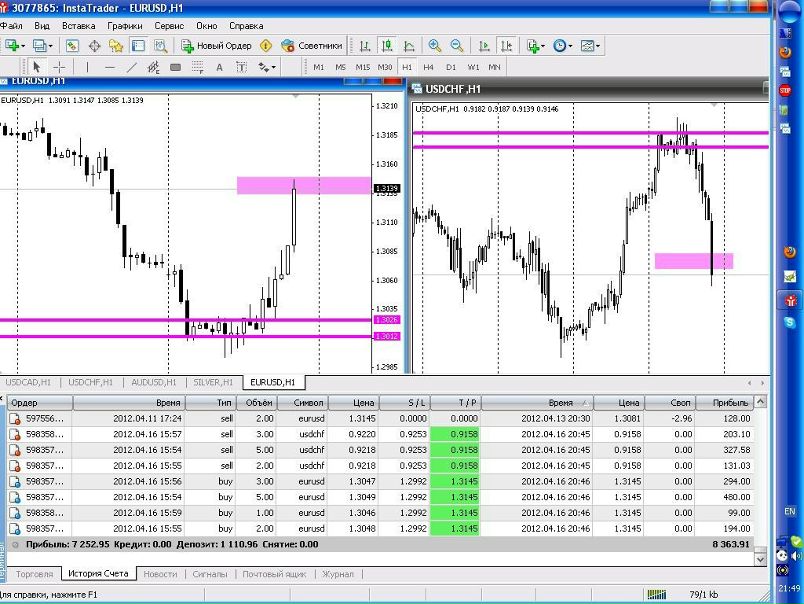804x604 pixels.
Task: Switch chart to candlestick display mode
Action: (x=387, y=46)
